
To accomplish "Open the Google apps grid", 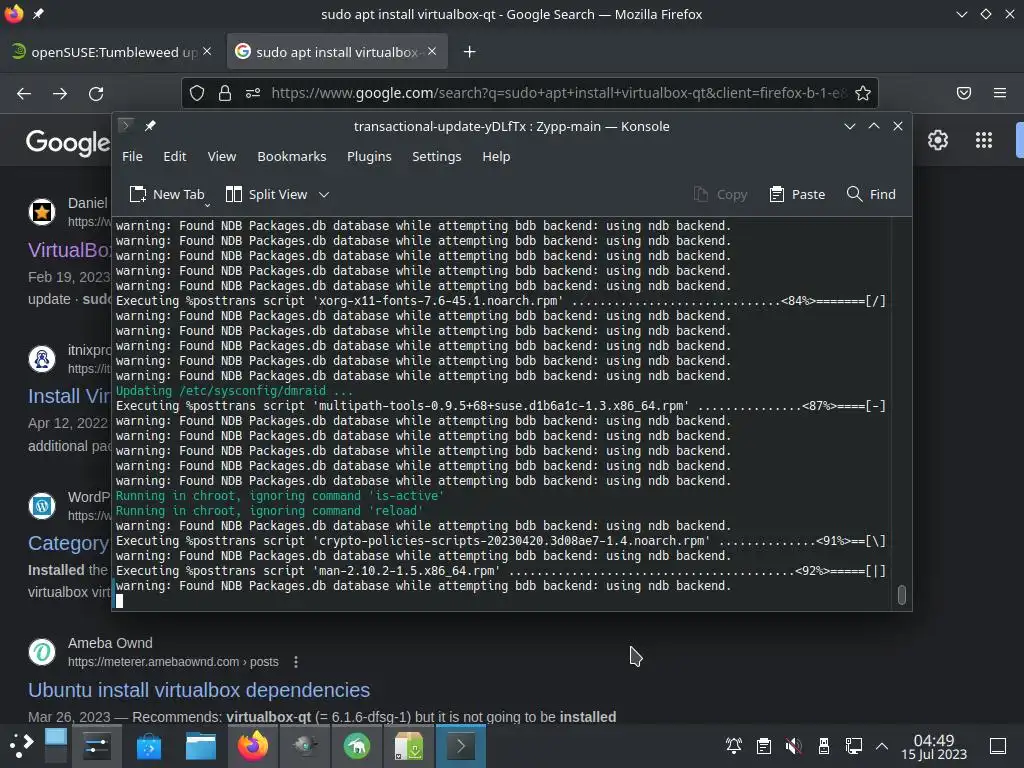I will [984, 140].
